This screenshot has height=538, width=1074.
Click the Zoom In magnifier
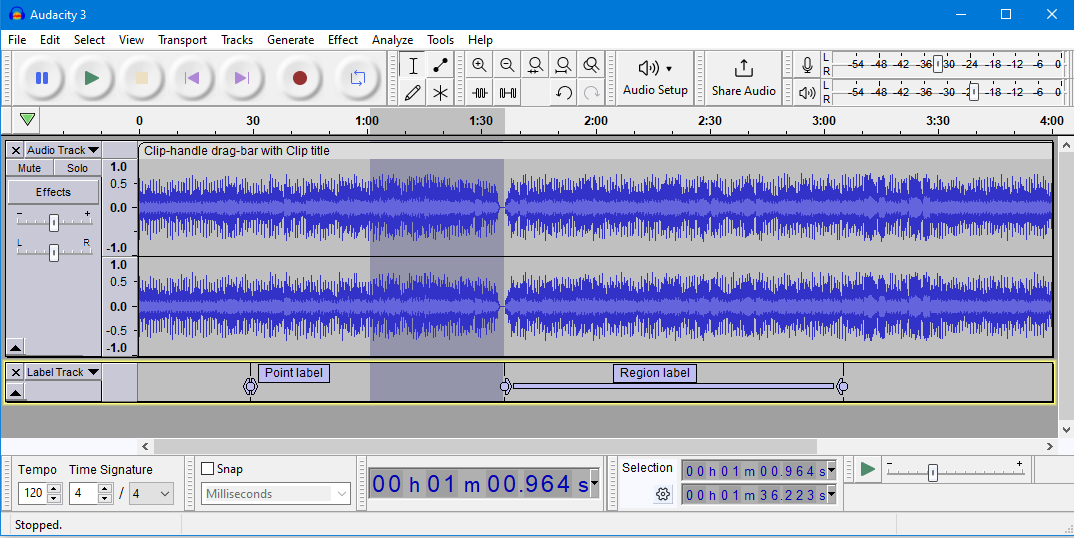pos(480,66)
